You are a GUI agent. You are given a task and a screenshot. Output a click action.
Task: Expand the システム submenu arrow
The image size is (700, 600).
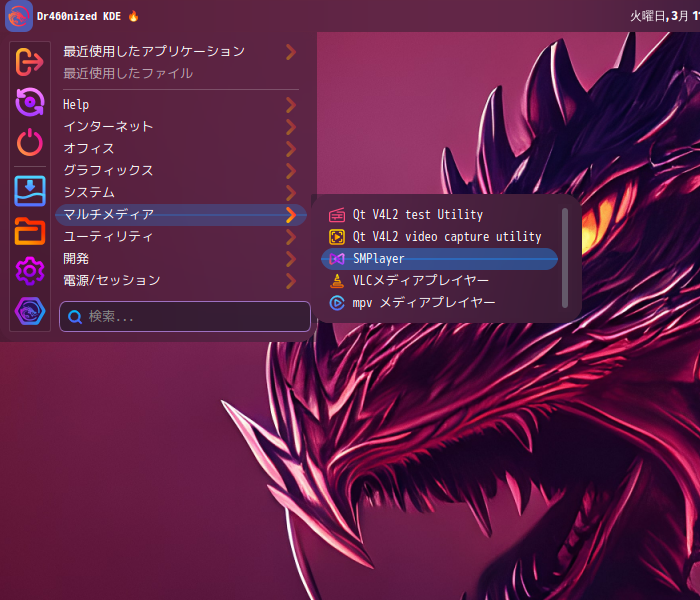(x=291, y=193)
